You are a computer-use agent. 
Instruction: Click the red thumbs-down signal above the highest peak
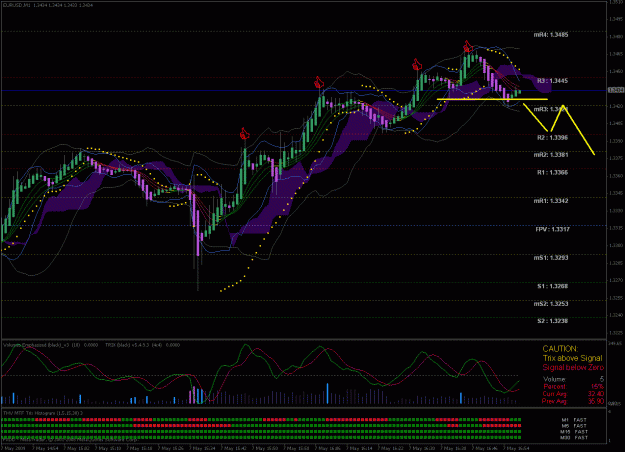point(468,46)
